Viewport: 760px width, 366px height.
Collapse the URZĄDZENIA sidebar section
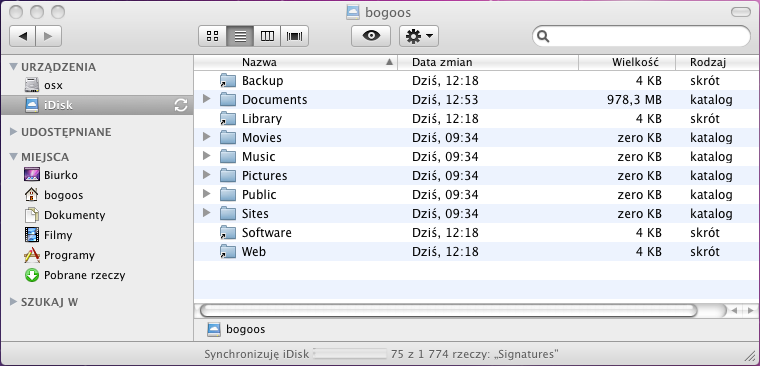[14, 67]
